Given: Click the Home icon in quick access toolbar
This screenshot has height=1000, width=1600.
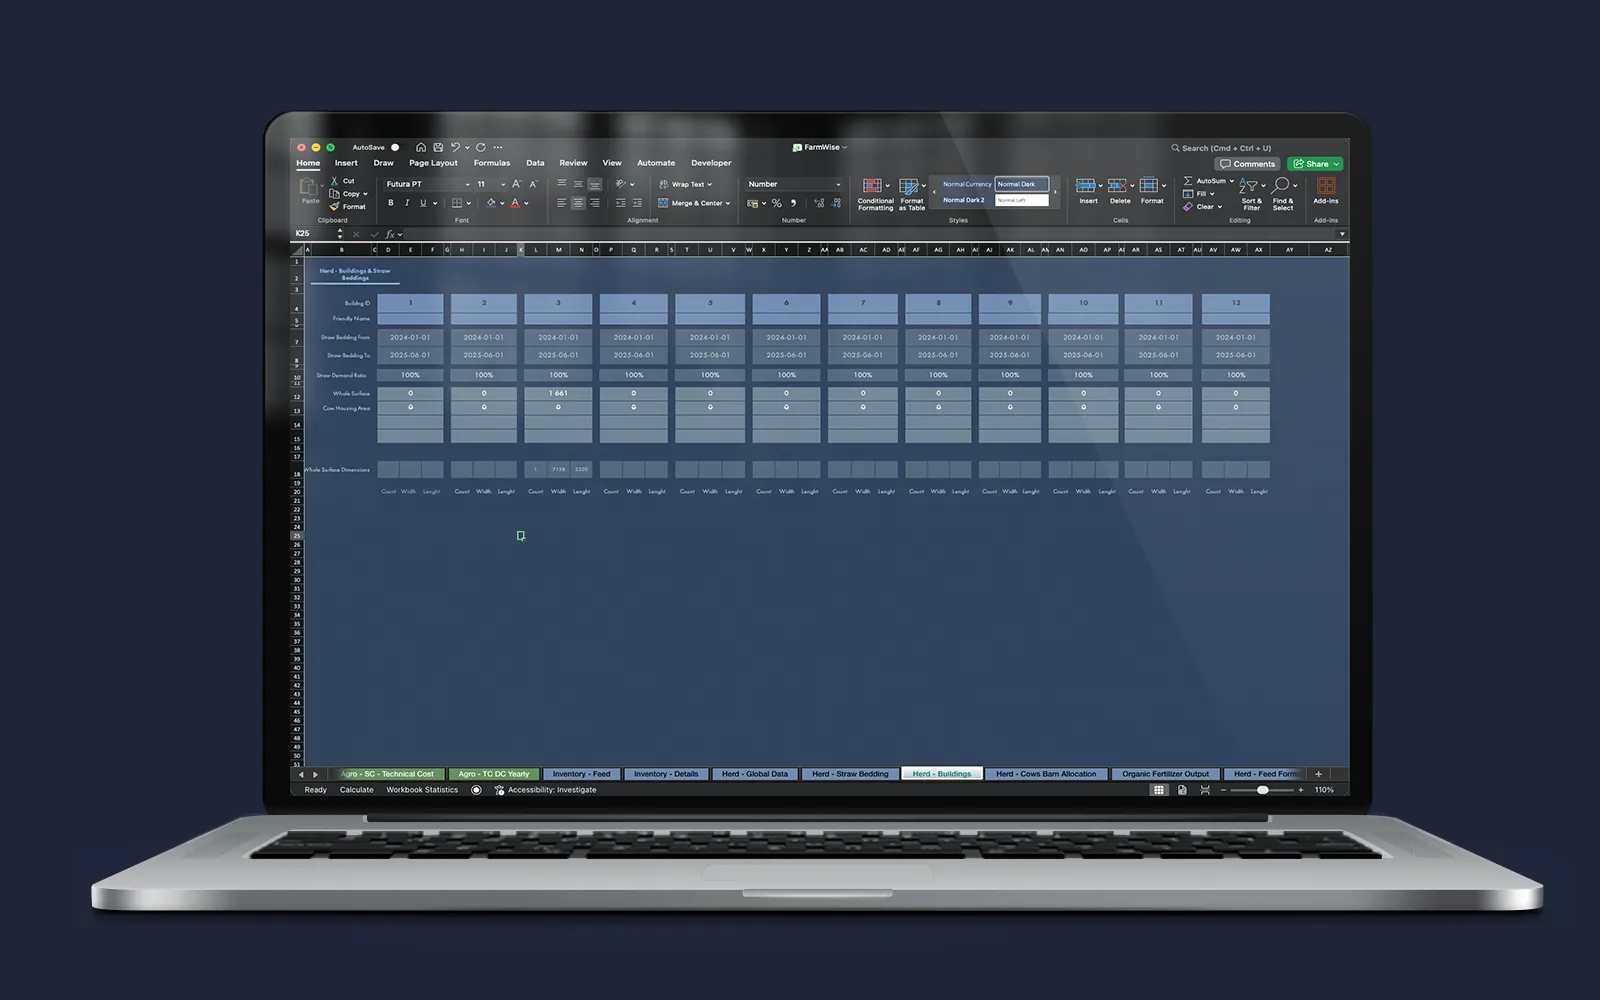Looking at the screenshot, I should click(421, 147).
